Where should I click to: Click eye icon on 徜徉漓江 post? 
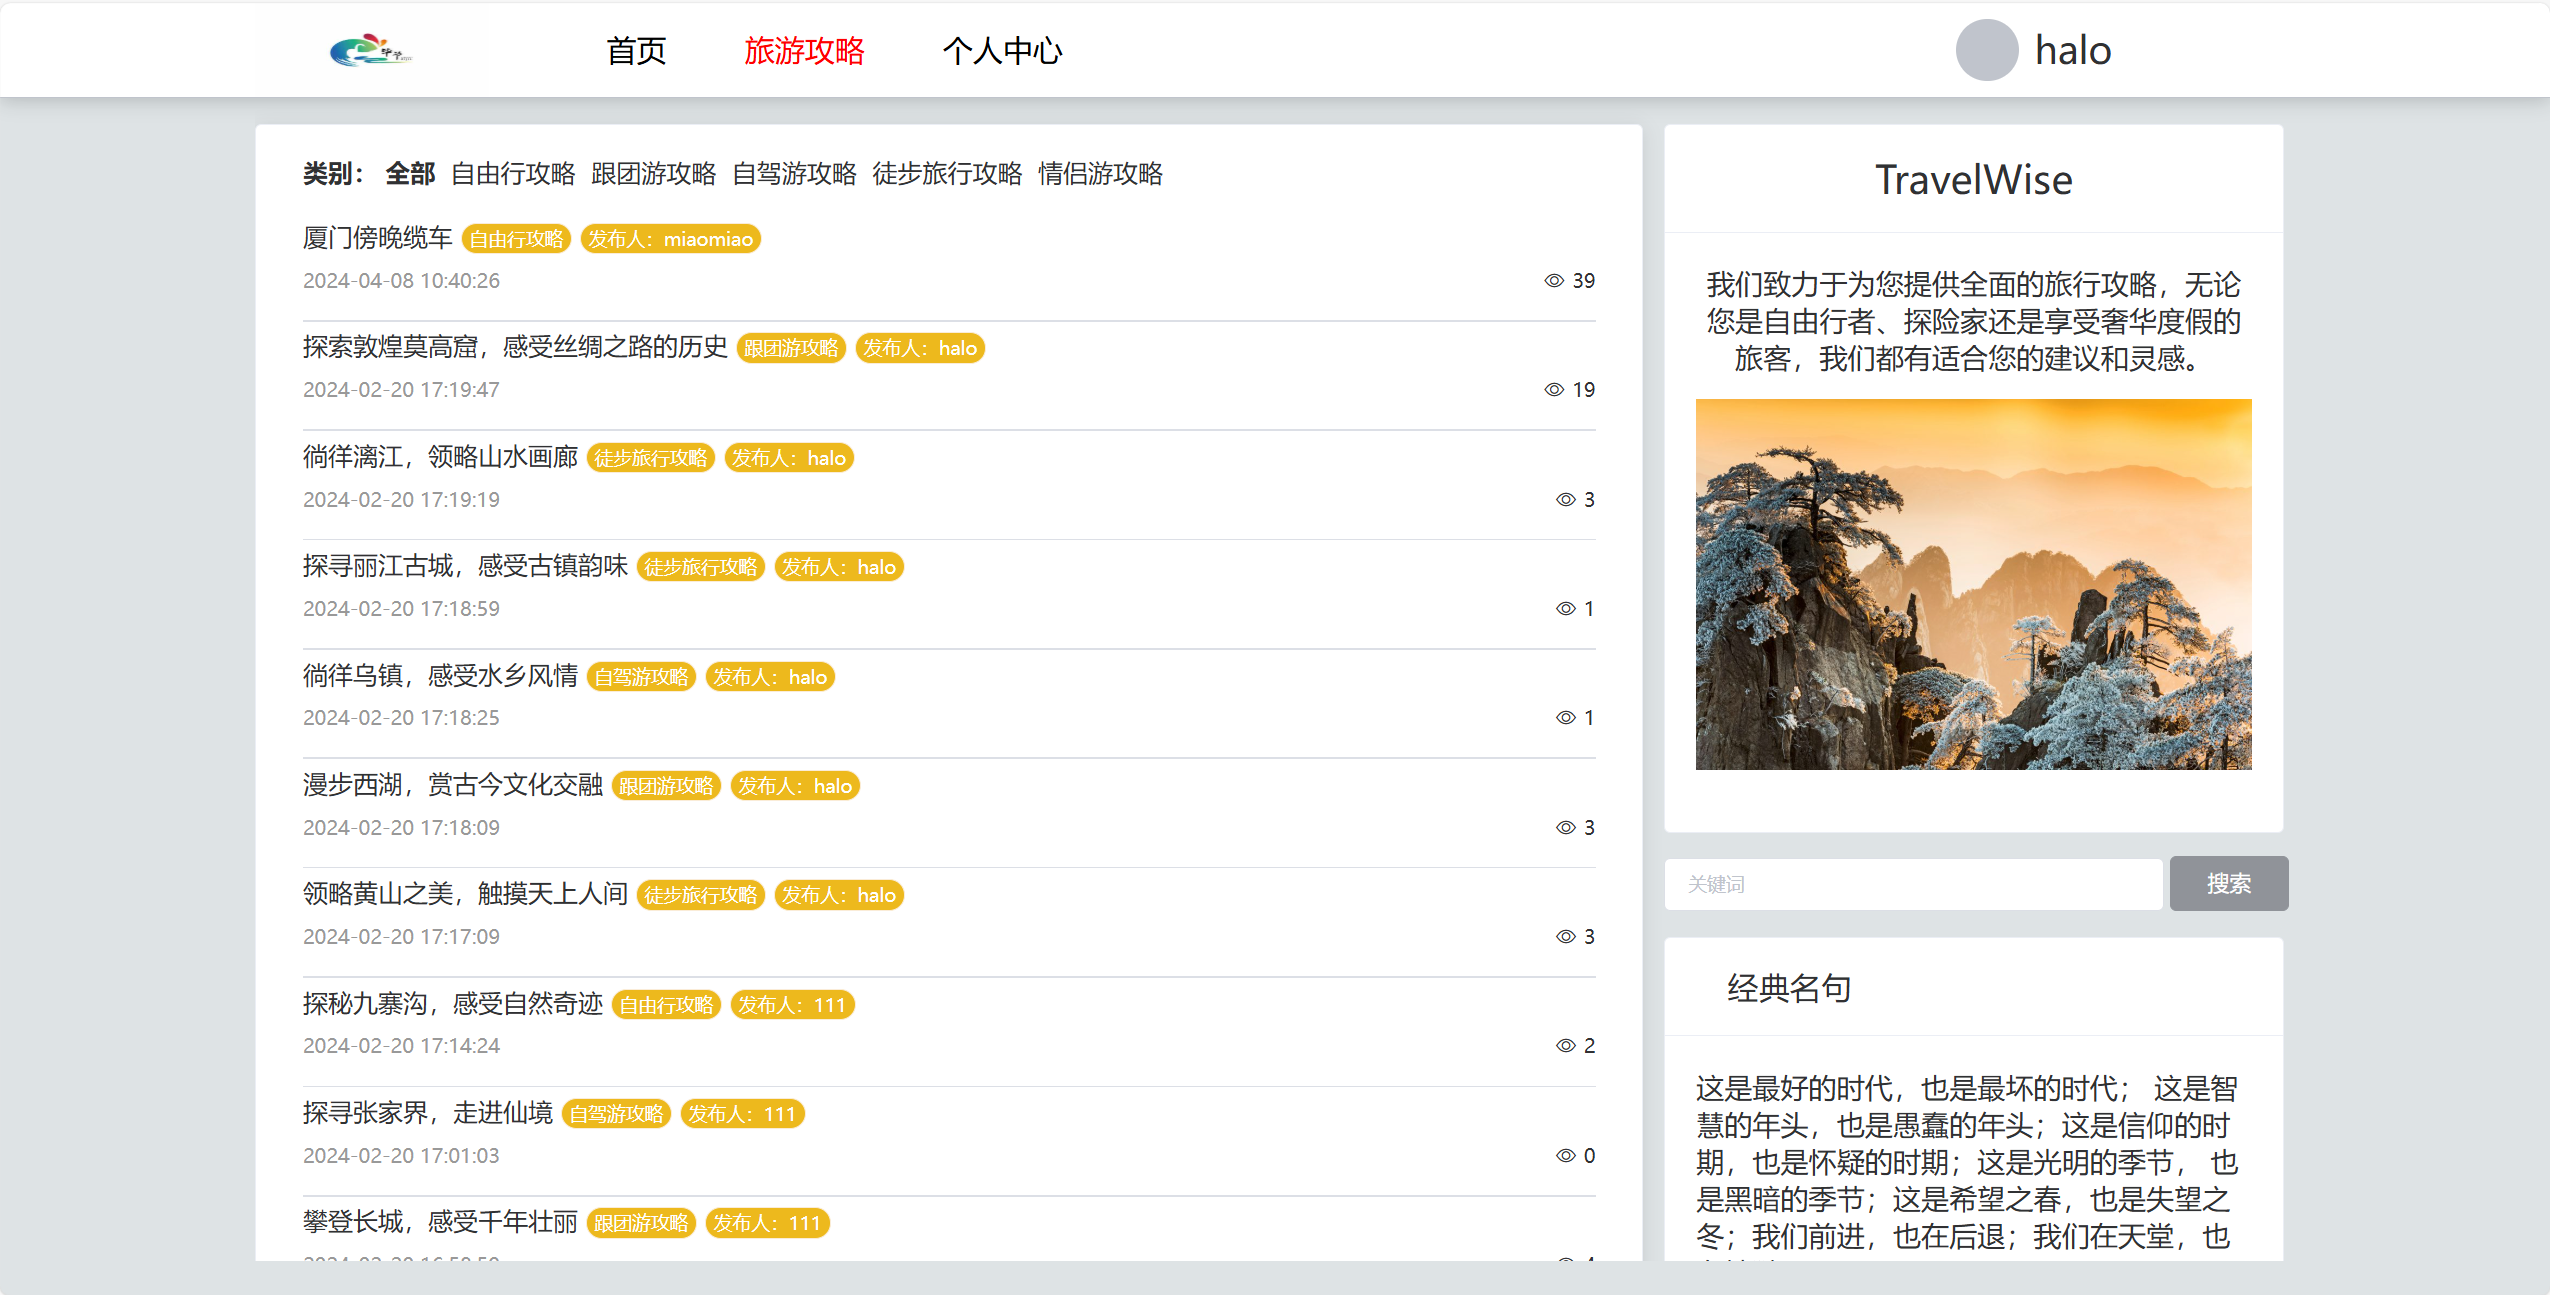1565,500
